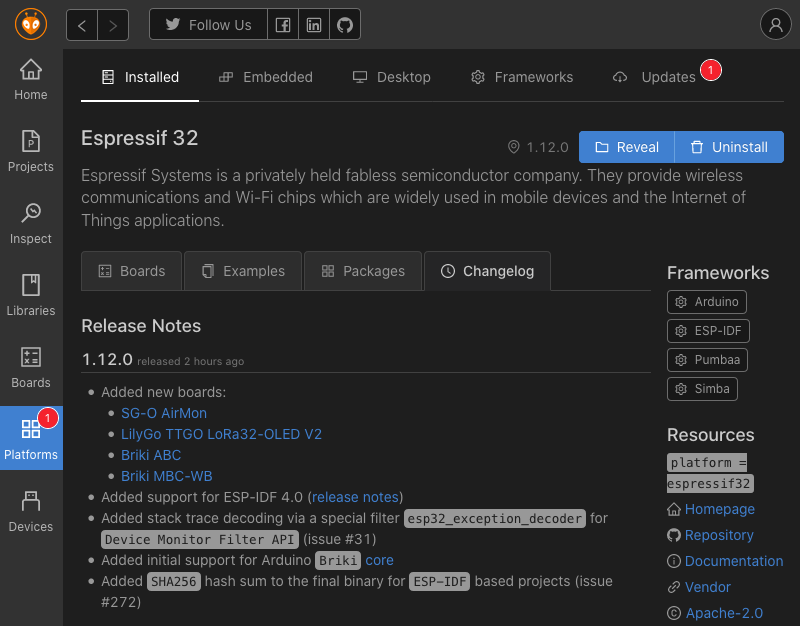
Task: Select the ESP-IDF framework button
Action: pyautogui.click(x=708, y=331)
